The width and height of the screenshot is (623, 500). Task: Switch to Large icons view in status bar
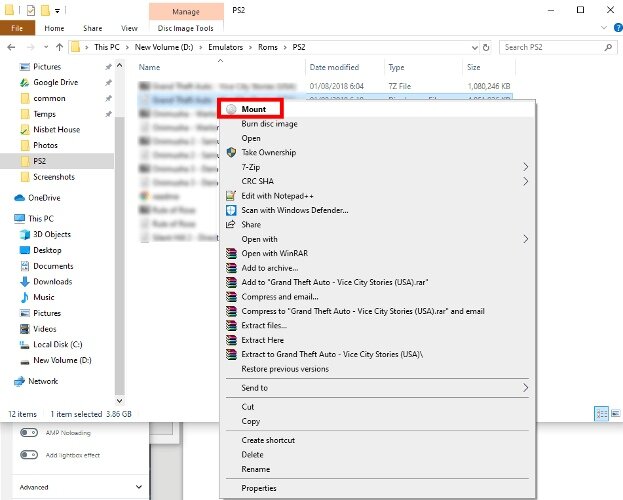pos(615,414)
